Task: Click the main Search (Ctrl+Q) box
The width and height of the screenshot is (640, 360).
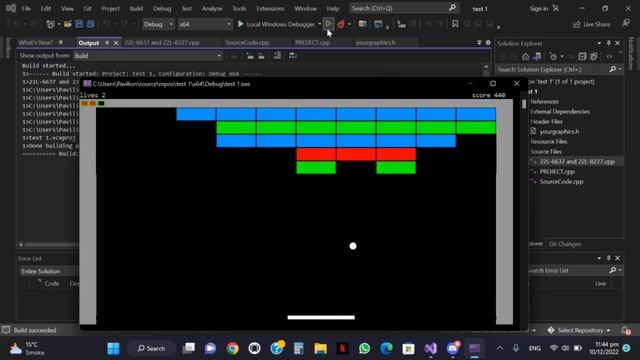Action: pos(404,8)
